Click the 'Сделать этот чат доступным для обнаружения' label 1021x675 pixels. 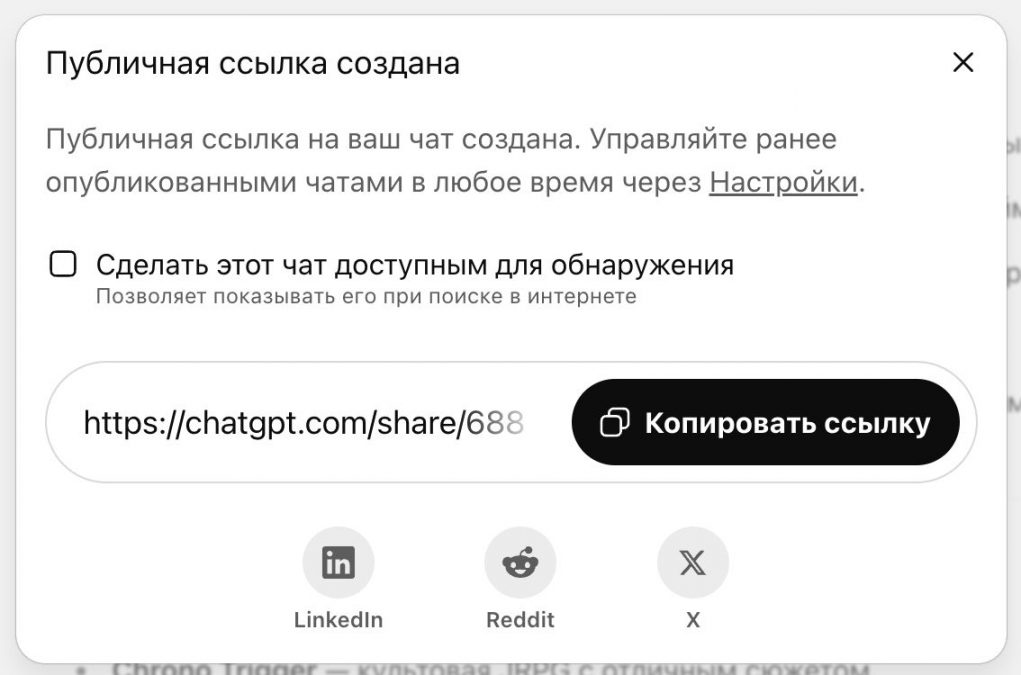coord(415,266)
